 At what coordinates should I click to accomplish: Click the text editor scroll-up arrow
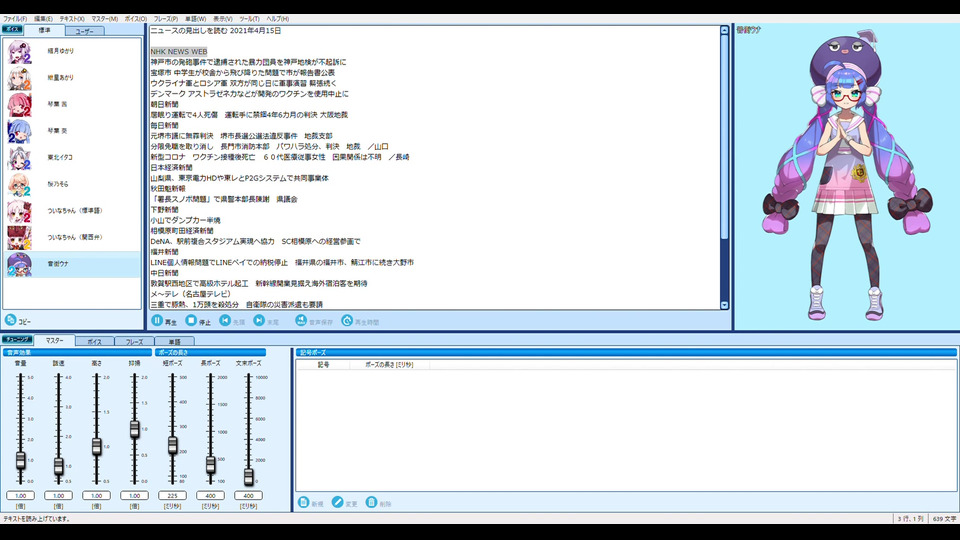click(x=724, y=30)
